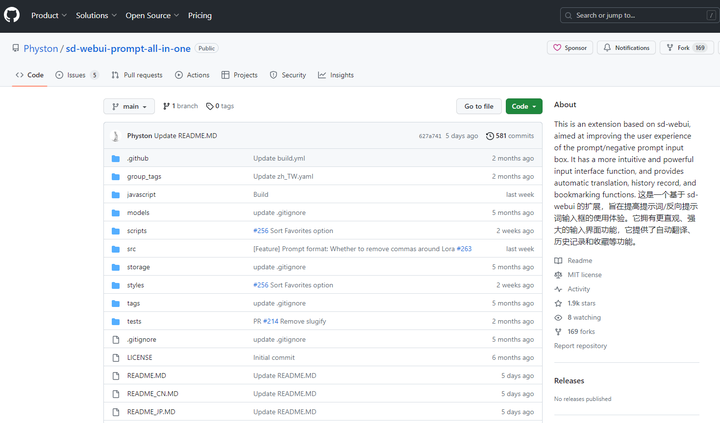
Task: Click the 8 watching link
Action: point(577,317)
